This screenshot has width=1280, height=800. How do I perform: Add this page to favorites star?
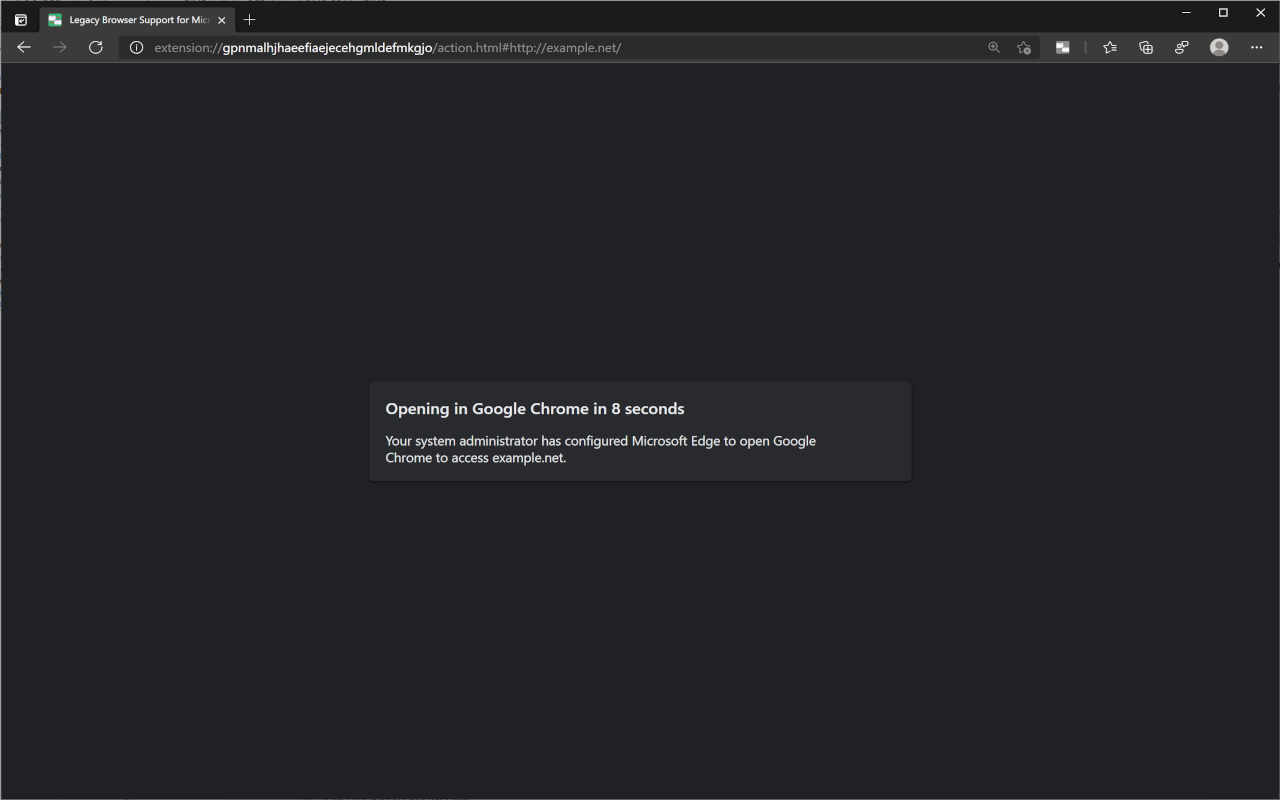click(1024, 47)
